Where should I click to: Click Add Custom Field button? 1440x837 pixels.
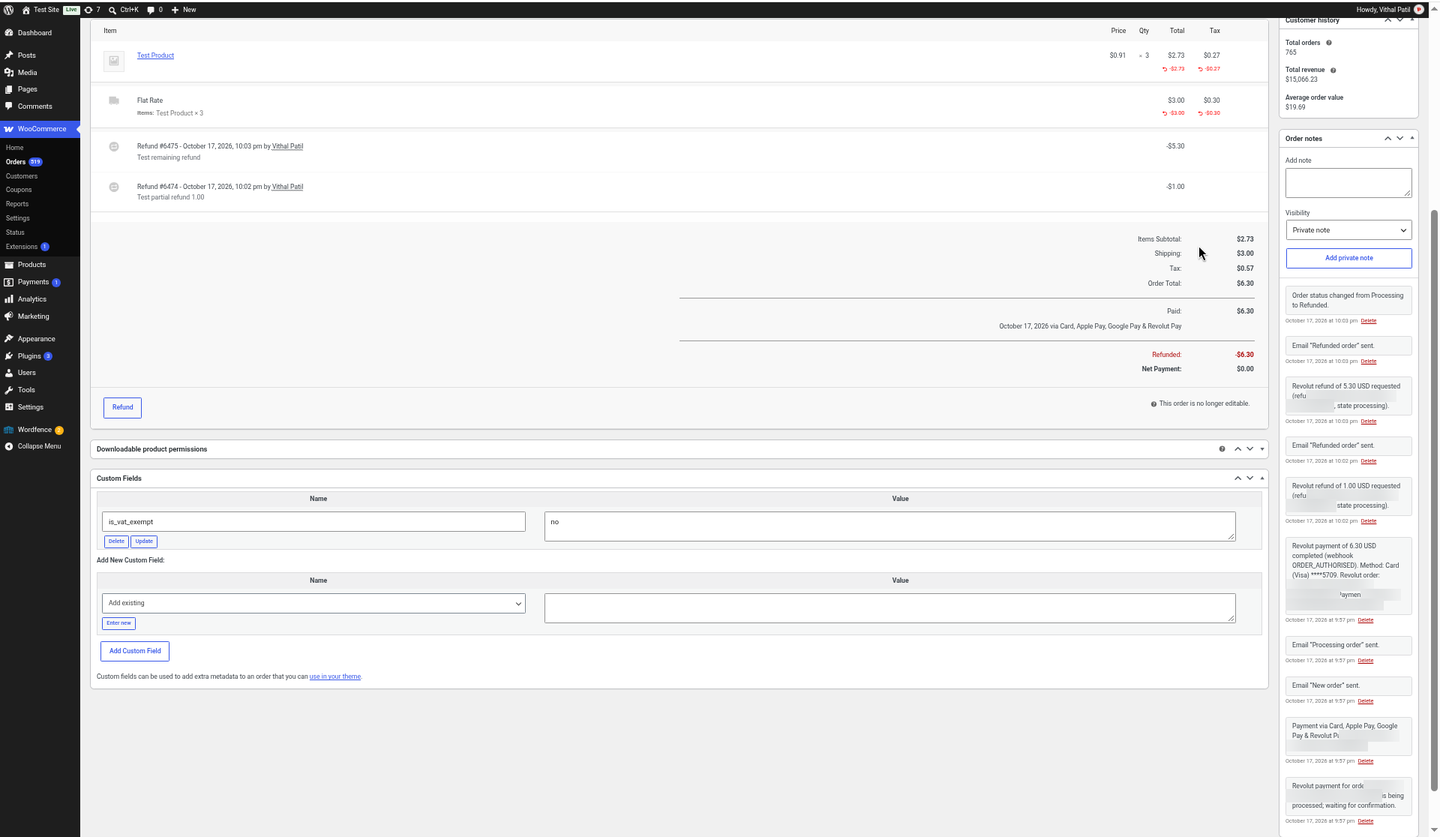(x=135, y=651)
